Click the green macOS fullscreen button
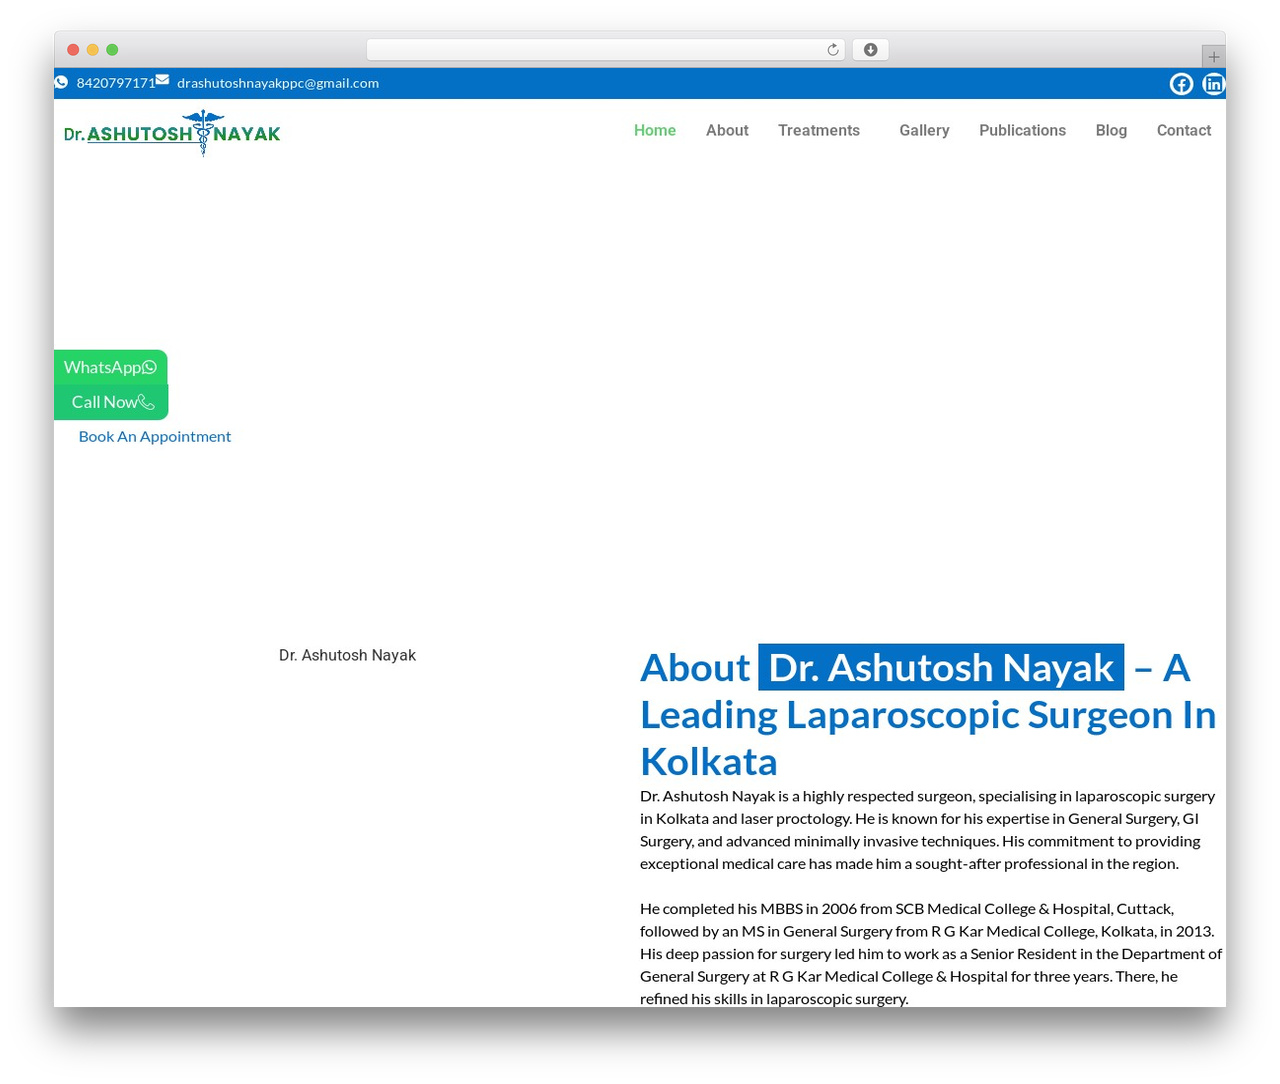Screen dimensions: 1280x1084 [x=112, y=50]
